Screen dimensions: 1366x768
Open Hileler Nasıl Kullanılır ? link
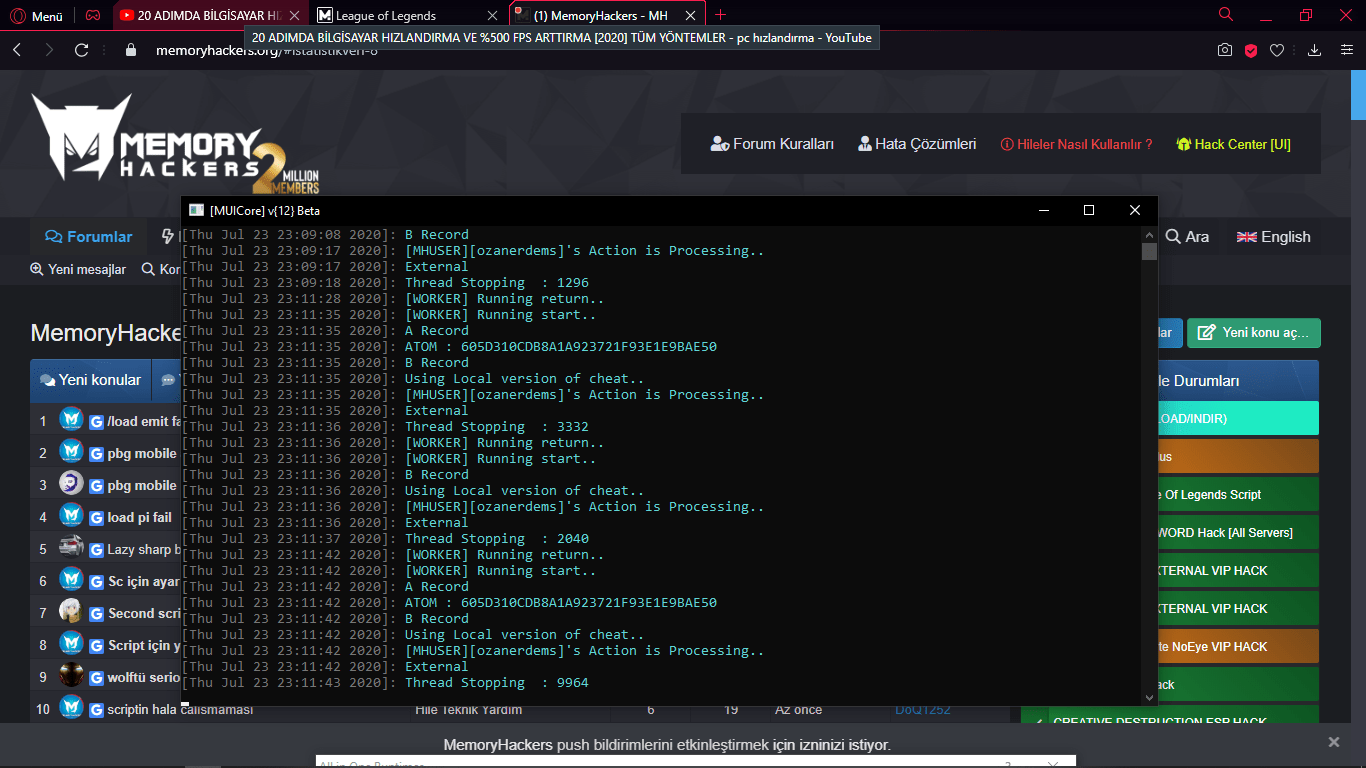[1076, 144]
